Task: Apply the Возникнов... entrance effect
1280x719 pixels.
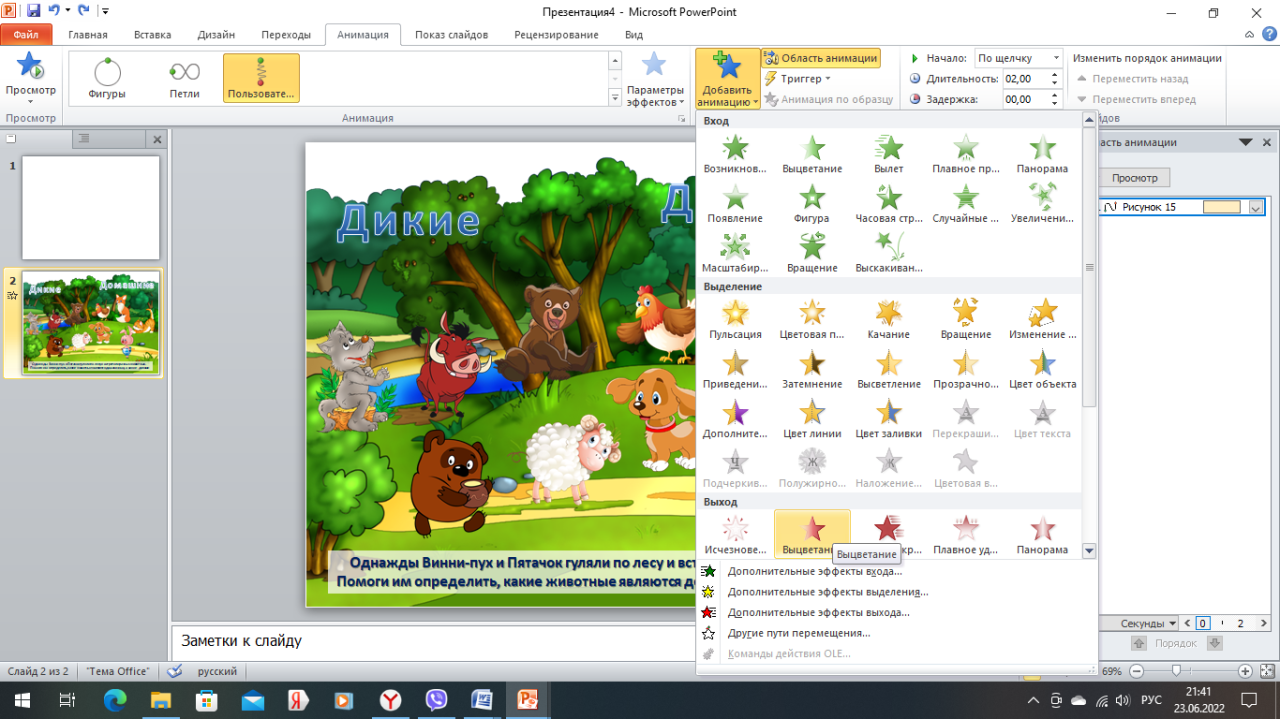Action: point(735,153)
